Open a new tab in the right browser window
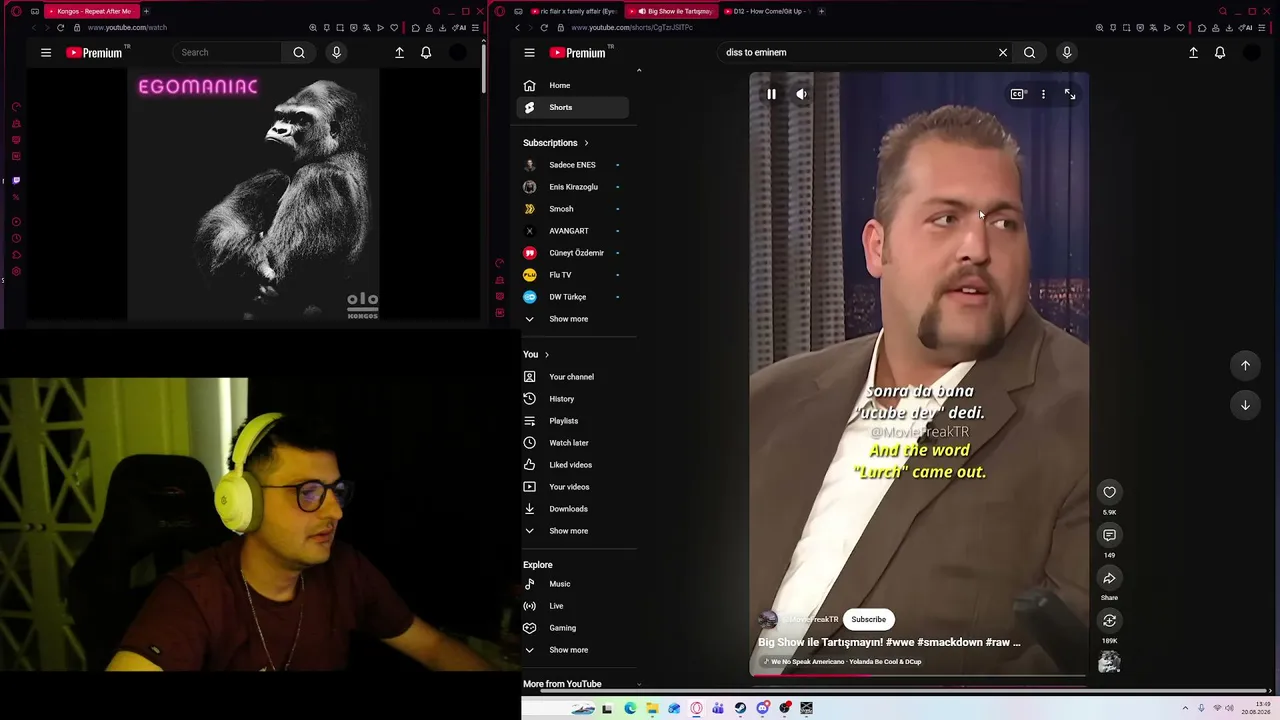This screenshot has width=1280, height=720. pos(821,11)
